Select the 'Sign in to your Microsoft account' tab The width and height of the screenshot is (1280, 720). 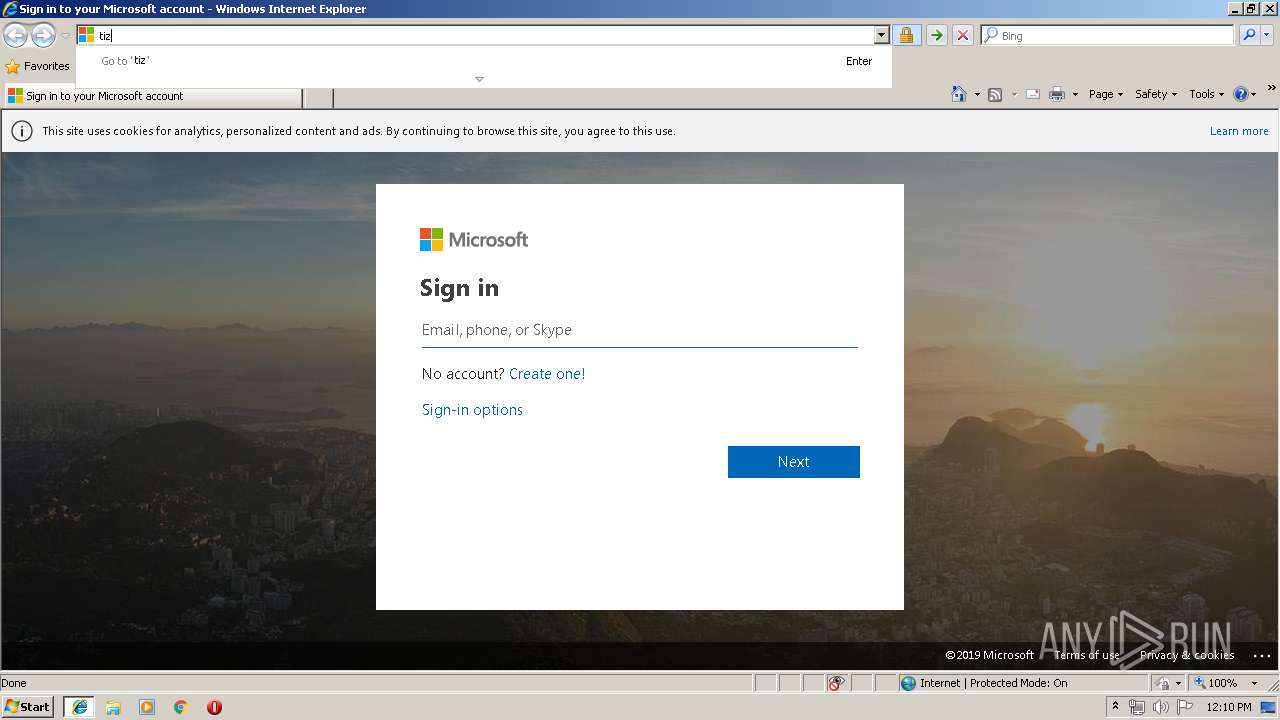pyautogui.click(x=152, y=96)
